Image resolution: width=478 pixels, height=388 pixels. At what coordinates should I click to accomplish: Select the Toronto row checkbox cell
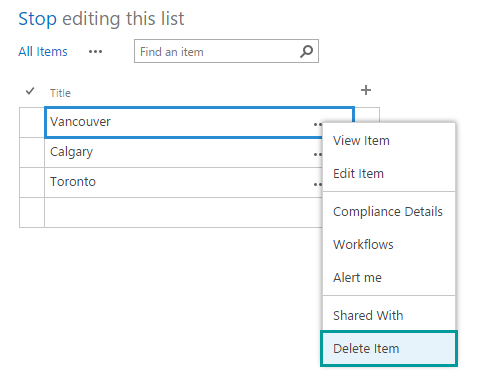[32, 182]
